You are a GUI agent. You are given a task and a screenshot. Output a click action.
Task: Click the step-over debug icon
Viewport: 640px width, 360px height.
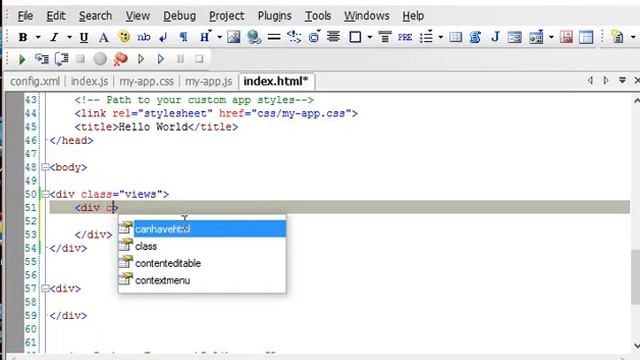point(61,59)
